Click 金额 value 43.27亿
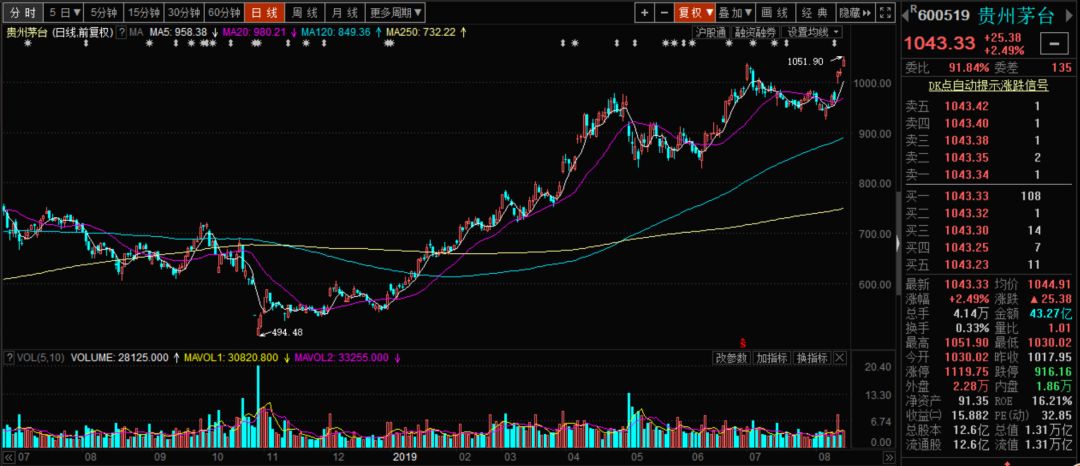The width and height of the screenshot is (1080, 466). (1051, 313)
